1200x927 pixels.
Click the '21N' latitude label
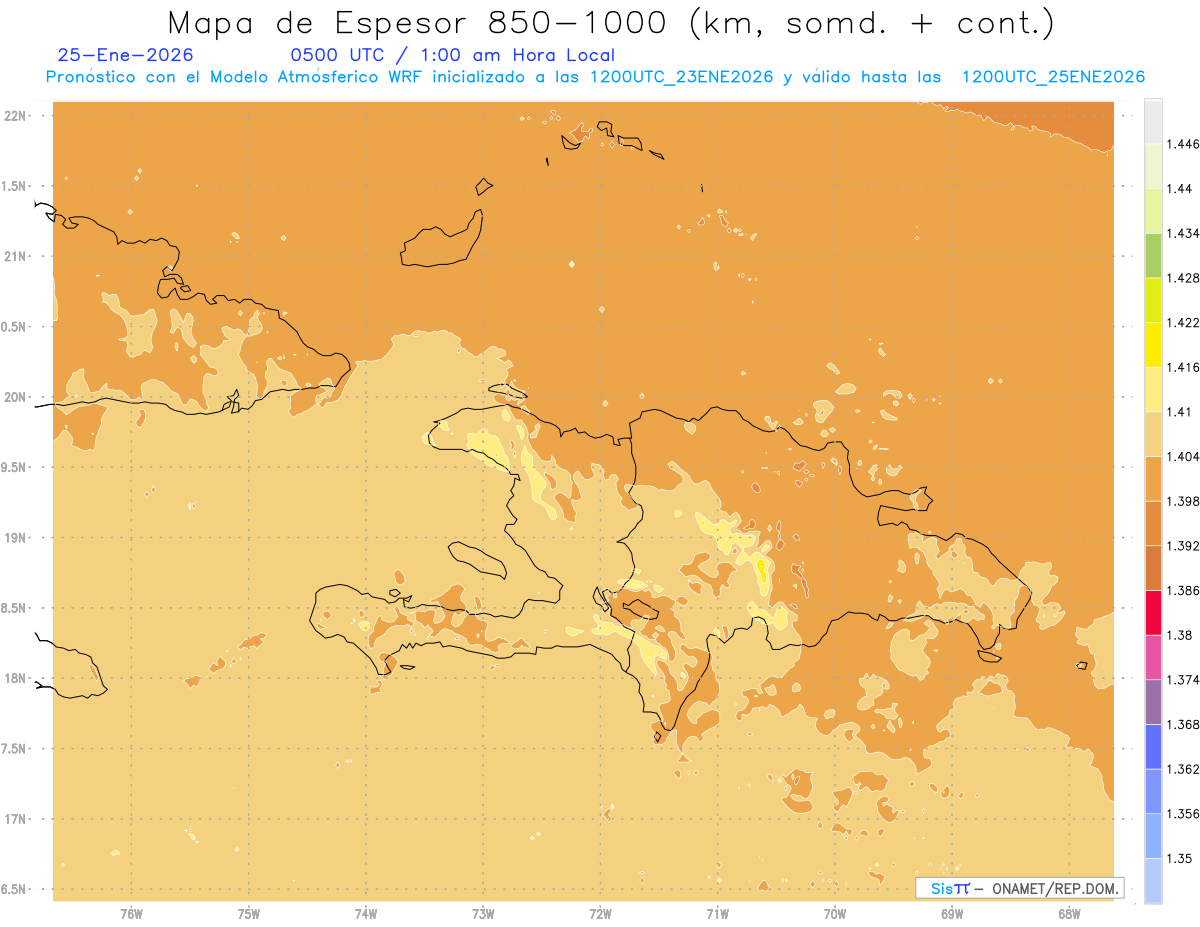click(x=17, y=256)
